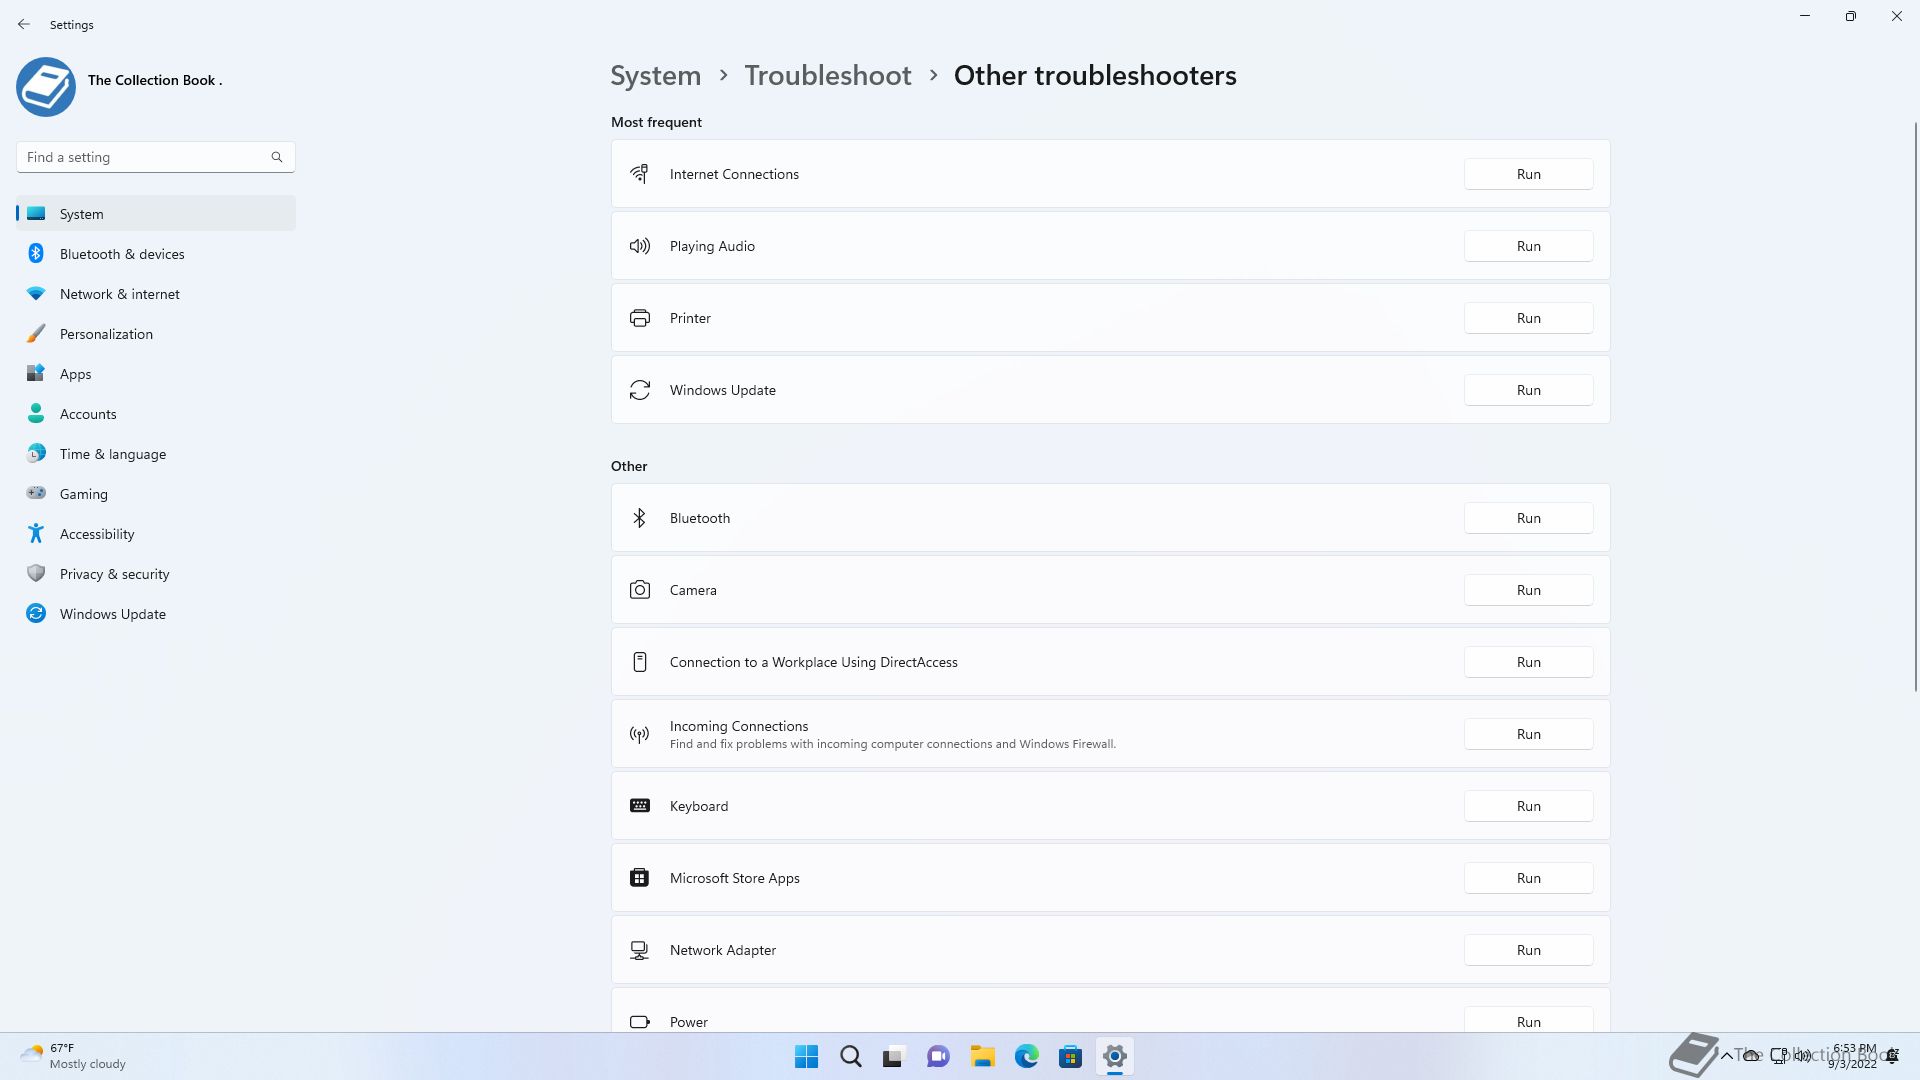1920x1080 pixels.
Task: Click the Privacy & security shield icon
Action: (36, 574)
